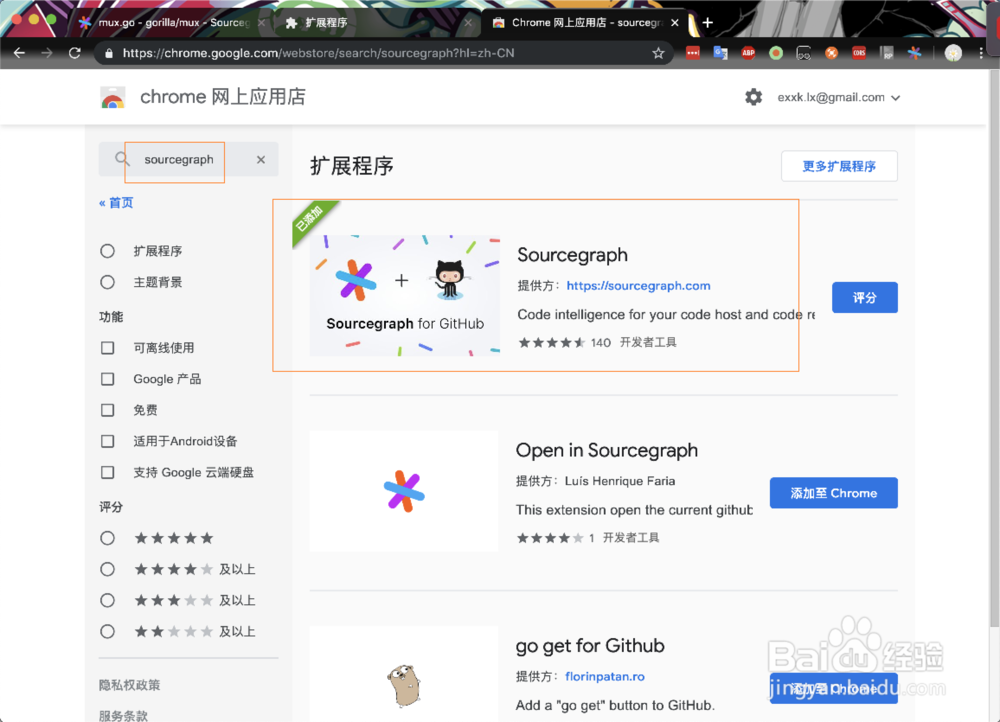Viewport: 1000px width, 722px height.
Task: Check the 支持 Google 云端硬盘 checkbox
Action: (x=108, y=472)
